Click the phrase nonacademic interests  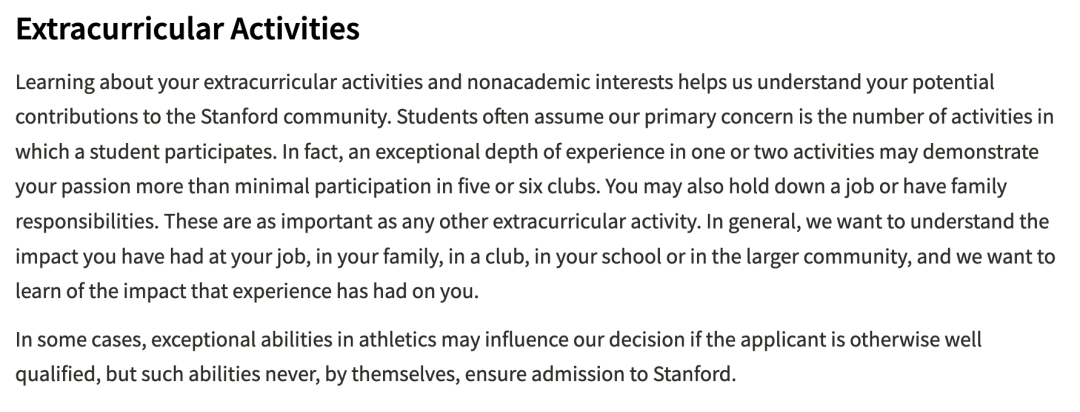coord(570,82)
